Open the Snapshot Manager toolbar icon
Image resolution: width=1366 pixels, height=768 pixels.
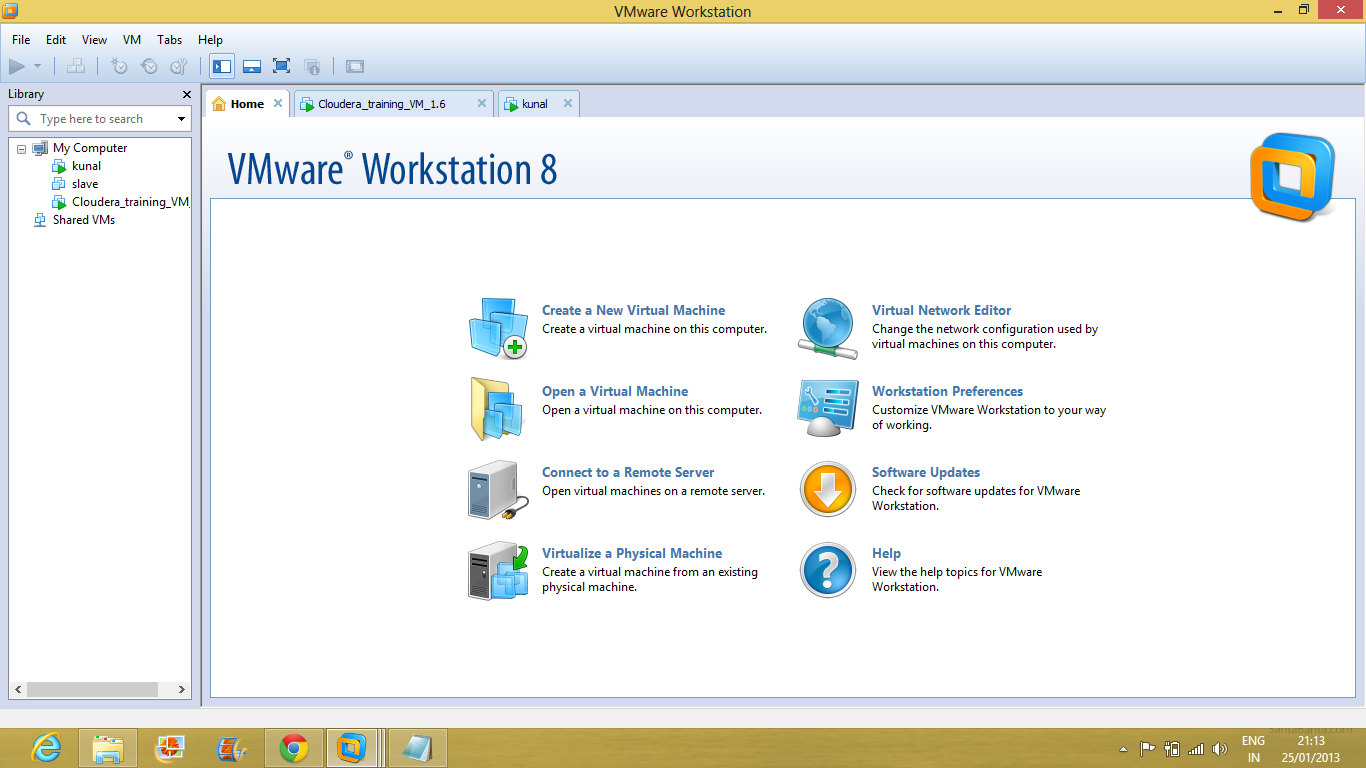(179, 67)
